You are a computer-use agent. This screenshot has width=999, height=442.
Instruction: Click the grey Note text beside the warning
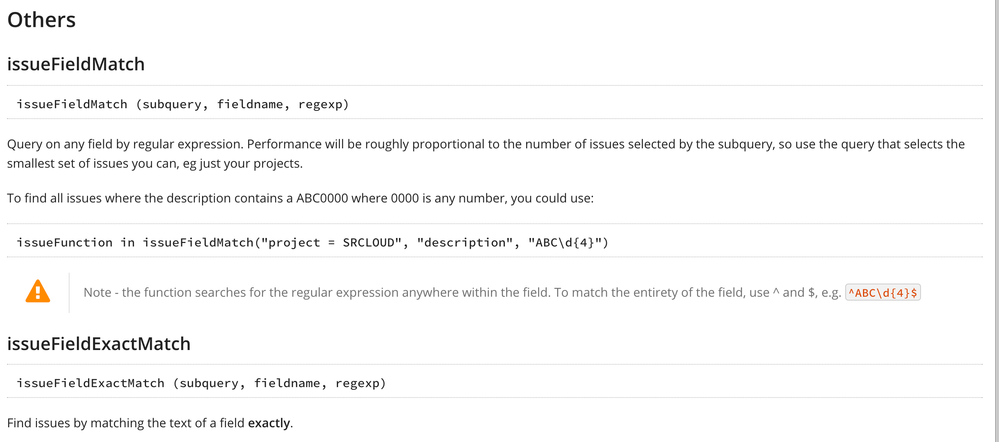pos(463,293)
